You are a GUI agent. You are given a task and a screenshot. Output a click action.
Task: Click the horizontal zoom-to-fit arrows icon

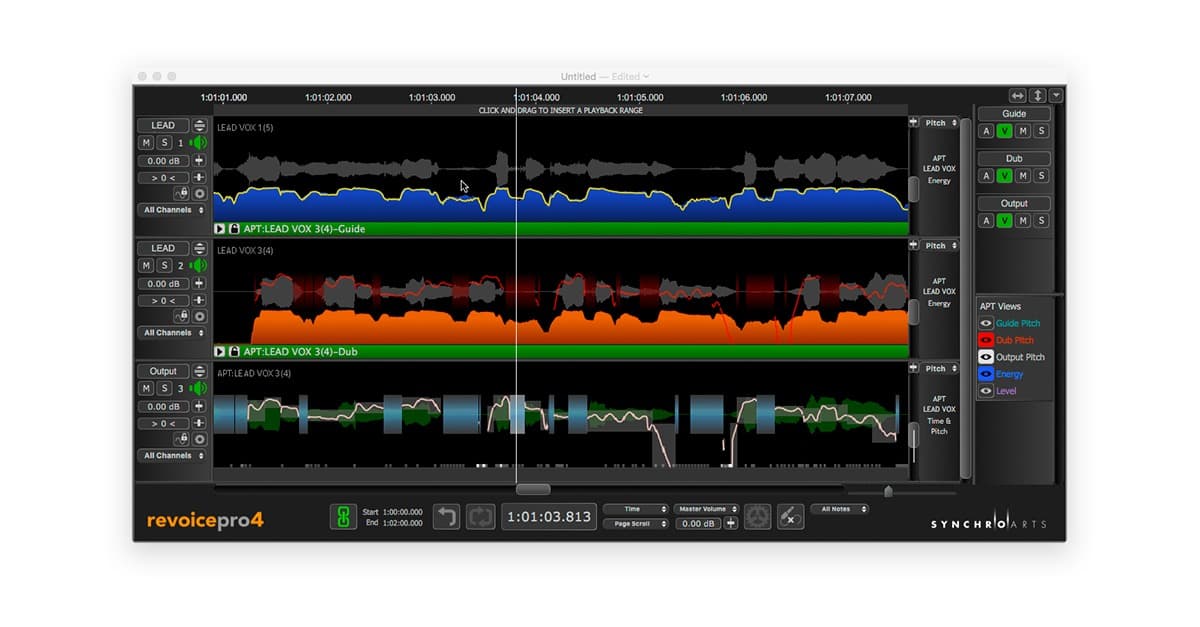point(1018,95)
